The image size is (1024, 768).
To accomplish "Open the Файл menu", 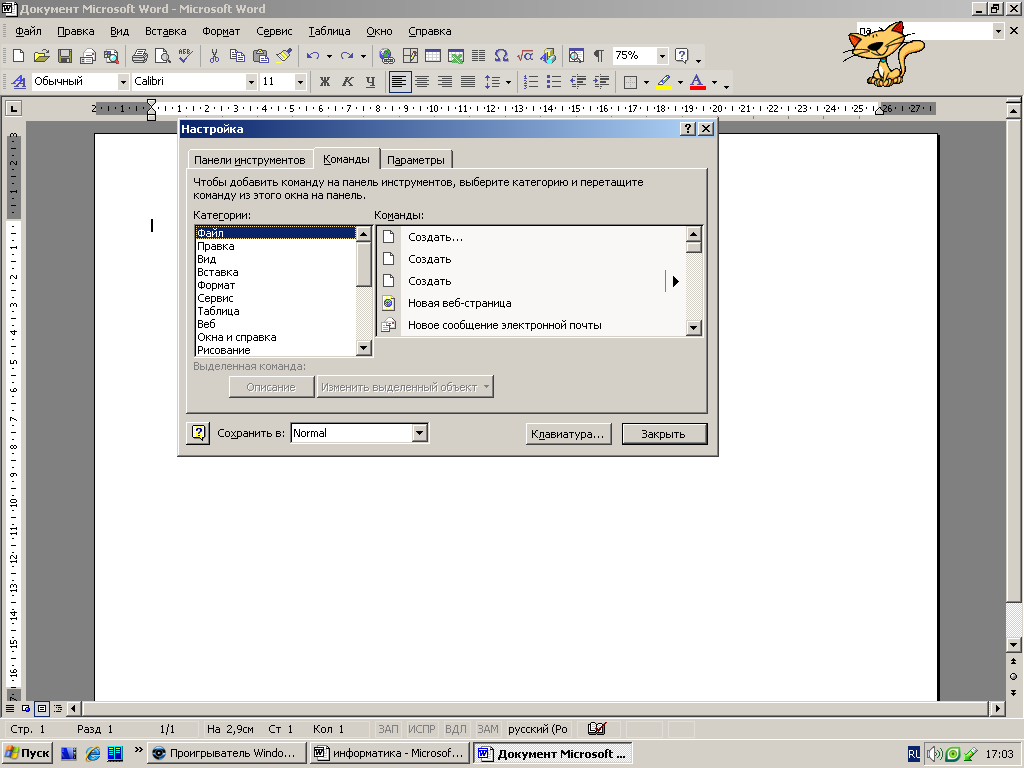I will 28,31.
